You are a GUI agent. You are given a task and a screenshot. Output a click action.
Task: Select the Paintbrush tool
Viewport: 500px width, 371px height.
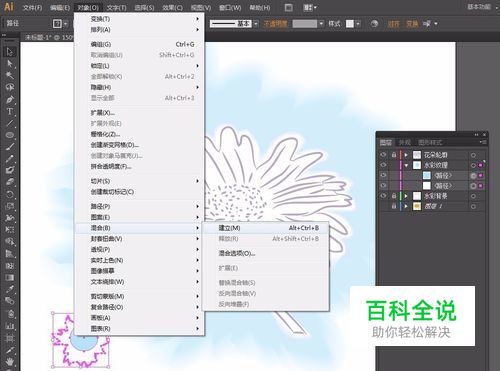[x=9, y=147]
